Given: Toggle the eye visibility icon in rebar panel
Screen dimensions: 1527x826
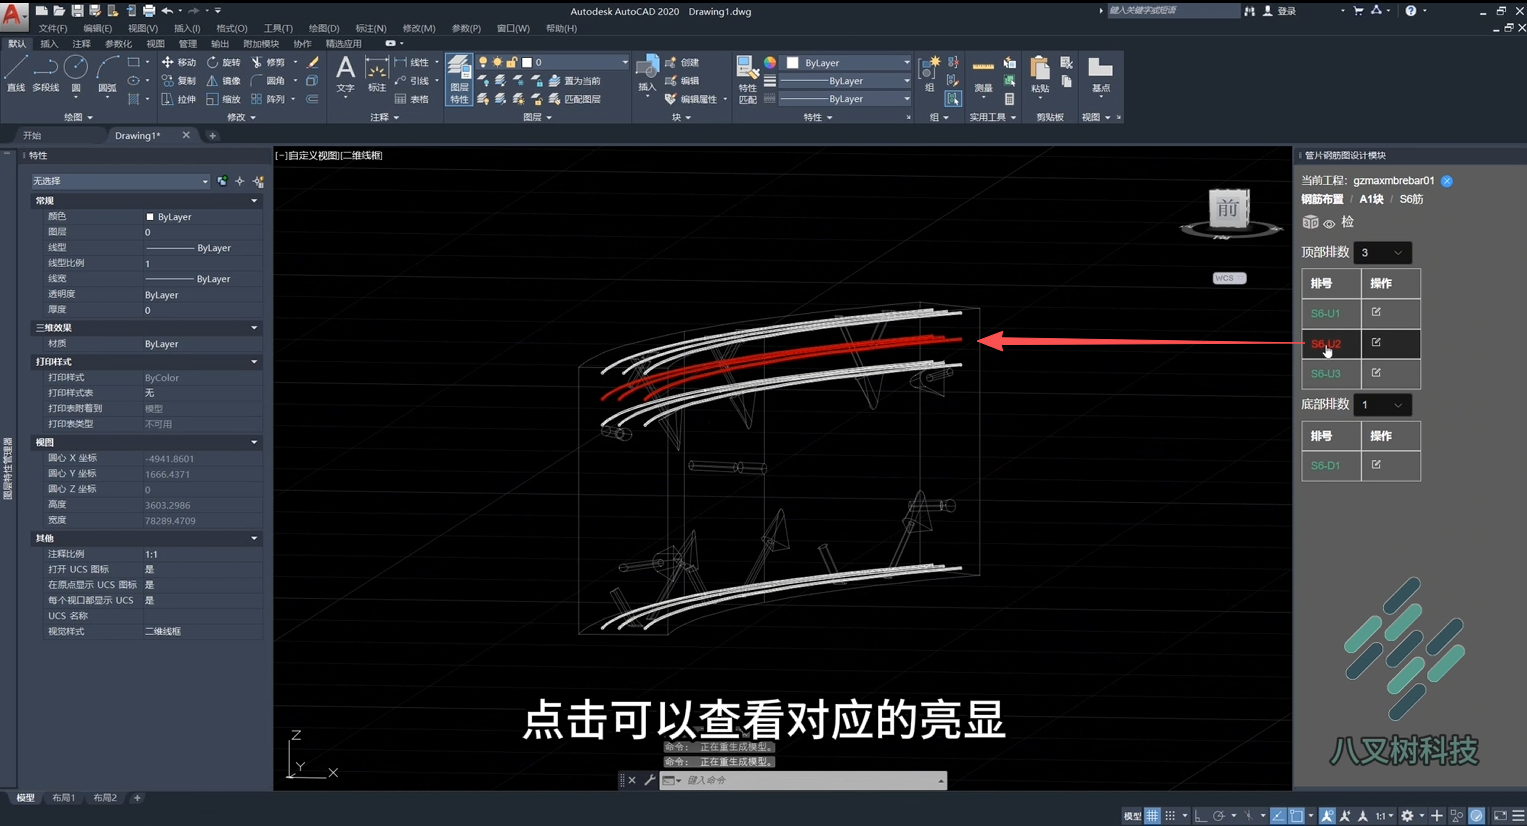Looking at the screenshot, I should tap(1329, 223).
